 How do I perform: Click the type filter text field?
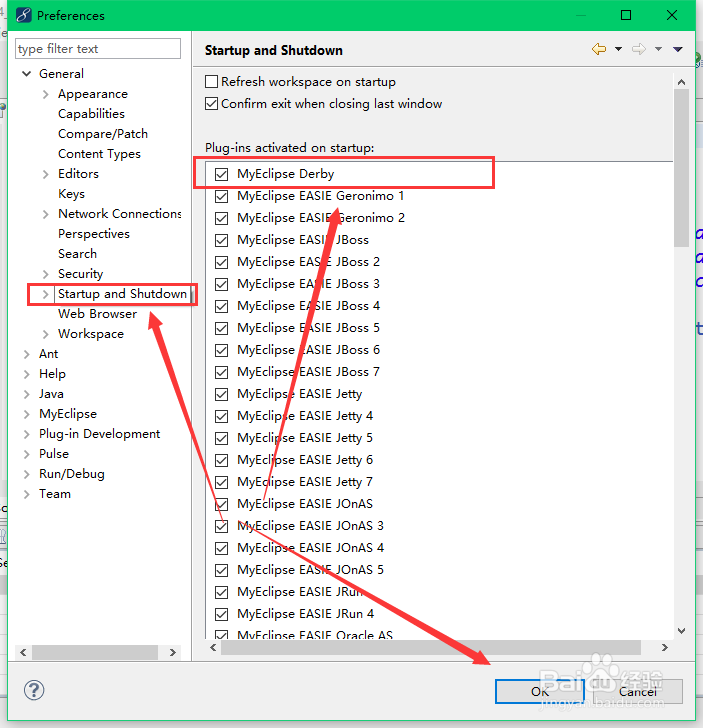[x=98, y=49]
